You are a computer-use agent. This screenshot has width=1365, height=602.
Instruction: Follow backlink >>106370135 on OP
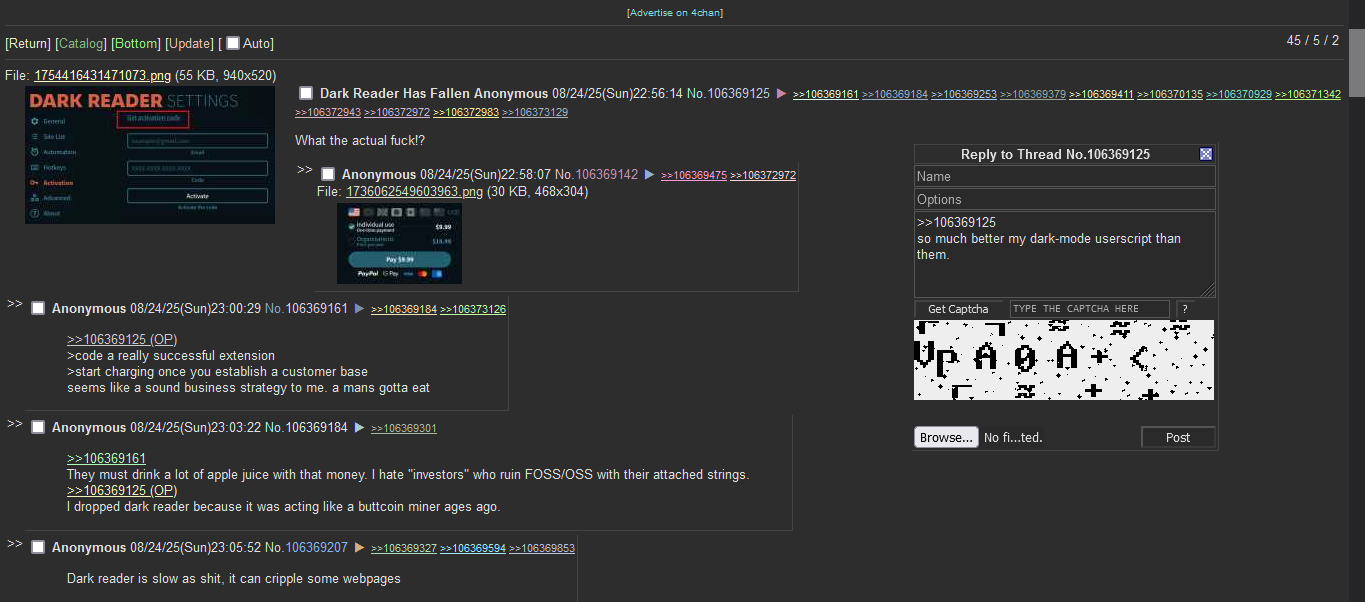[x=1170, y=94]
